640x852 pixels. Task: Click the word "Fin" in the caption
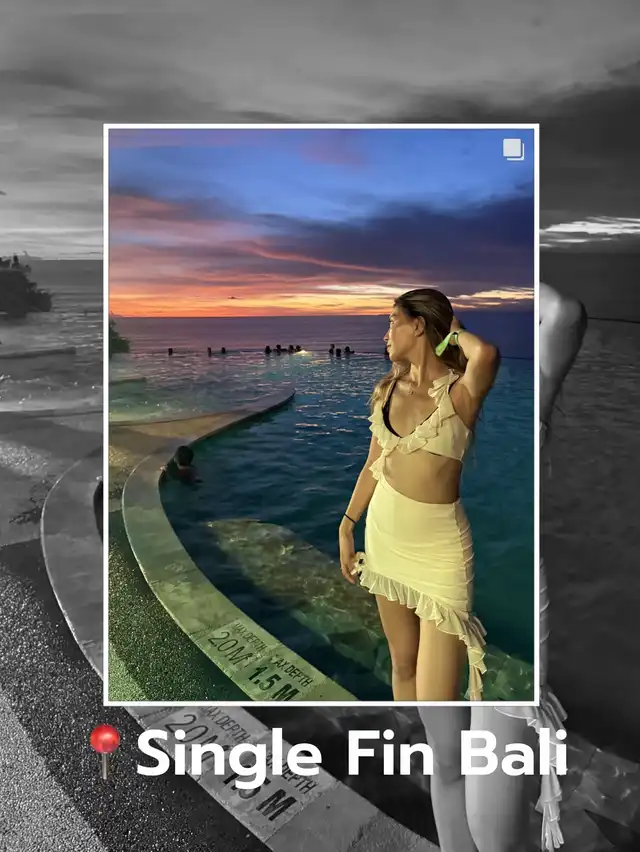tap(390, 753)
